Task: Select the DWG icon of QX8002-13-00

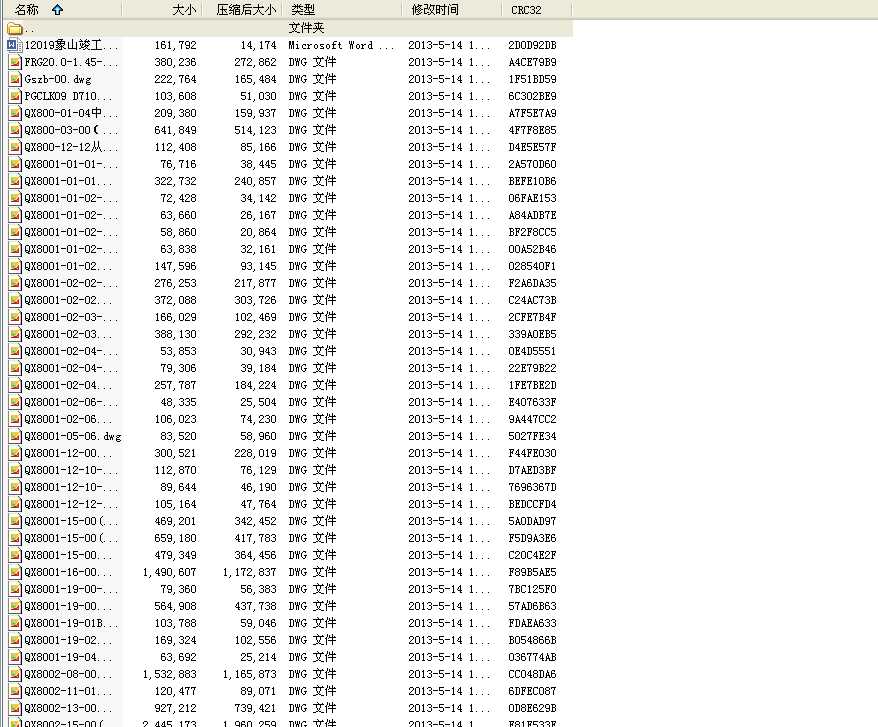Action: (16, 707)
